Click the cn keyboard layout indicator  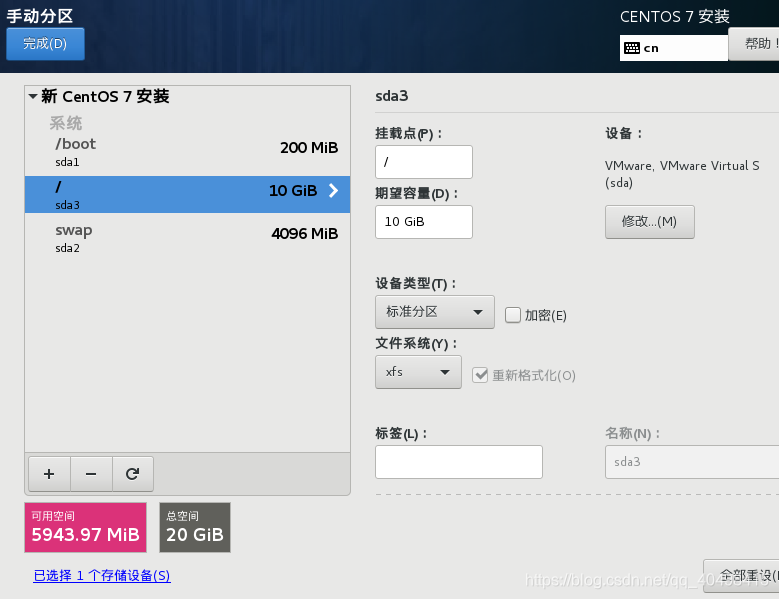674,48
